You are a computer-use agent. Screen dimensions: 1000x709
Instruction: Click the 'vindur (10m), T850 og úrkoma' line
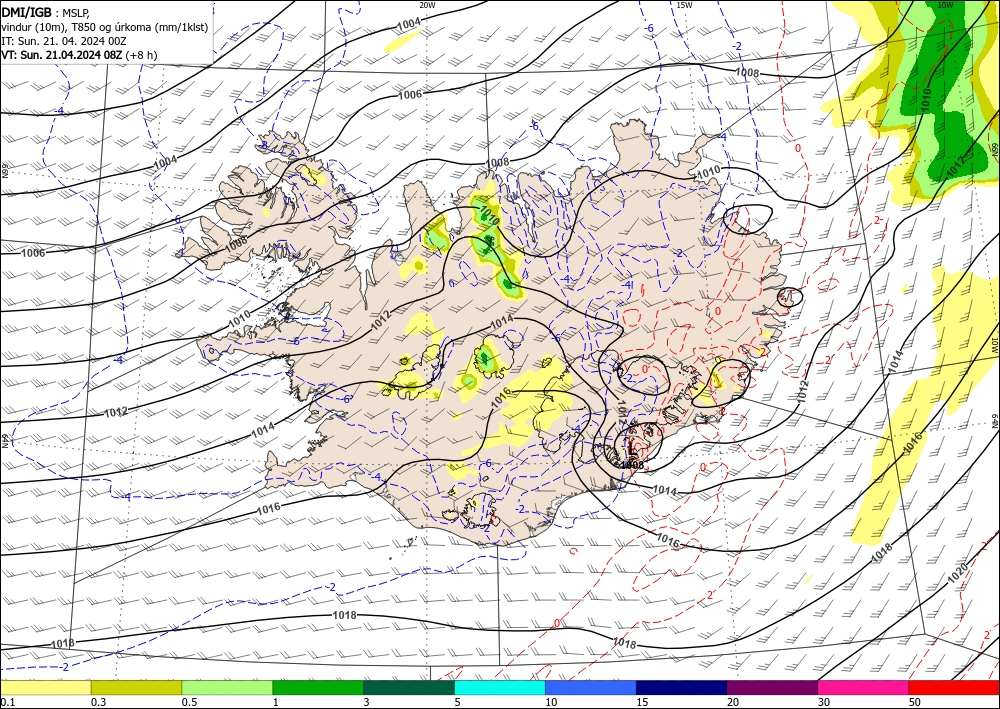(x=105, y=27)
